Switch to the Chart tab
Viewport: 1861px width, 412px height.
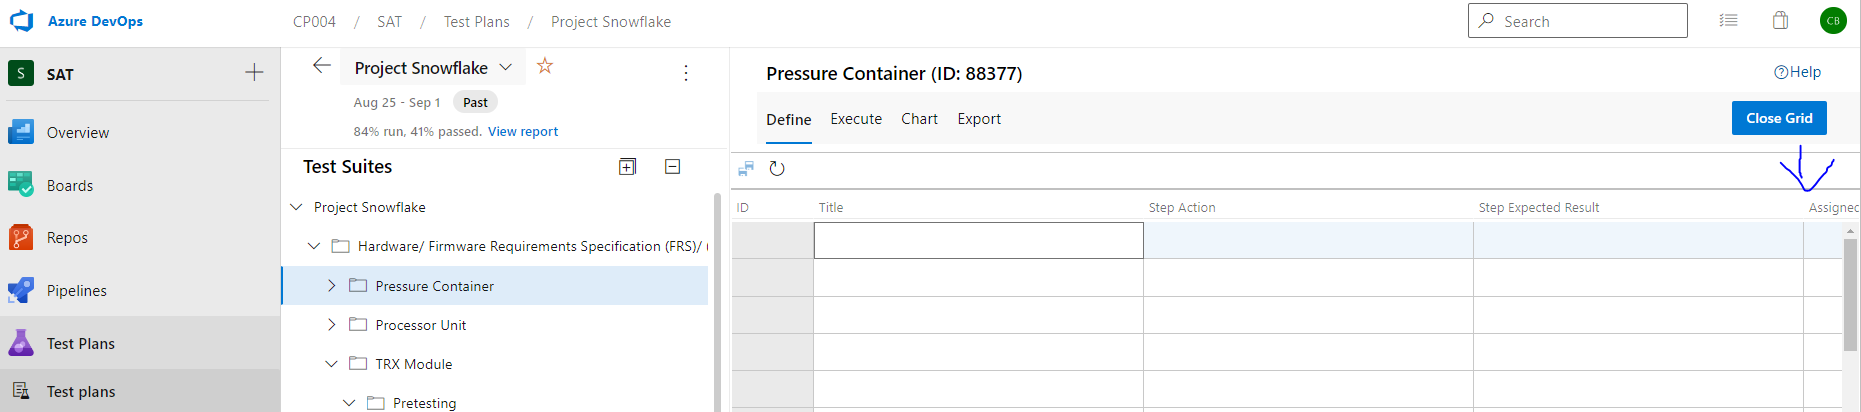pyautogui.click(x=919, y=119)
